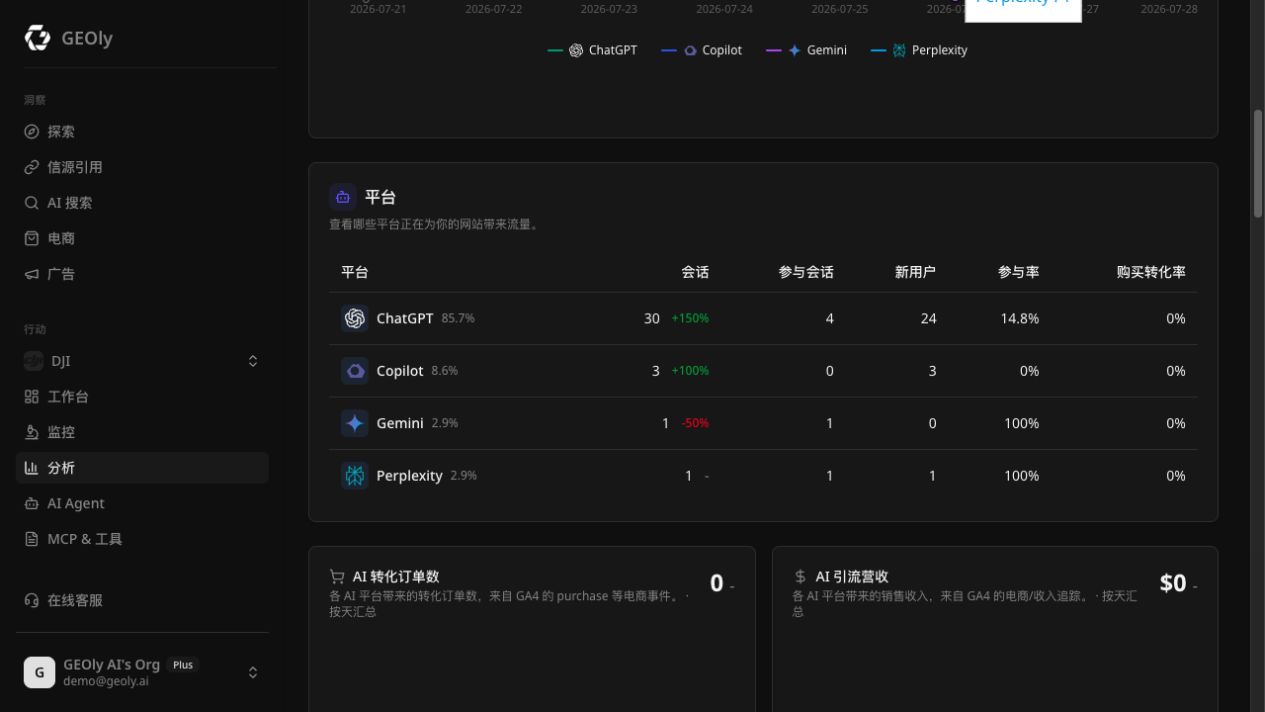Viewport: 1265px width, 712px height.
Task: Click the GEOly logo icon
Action: [37, 38]
